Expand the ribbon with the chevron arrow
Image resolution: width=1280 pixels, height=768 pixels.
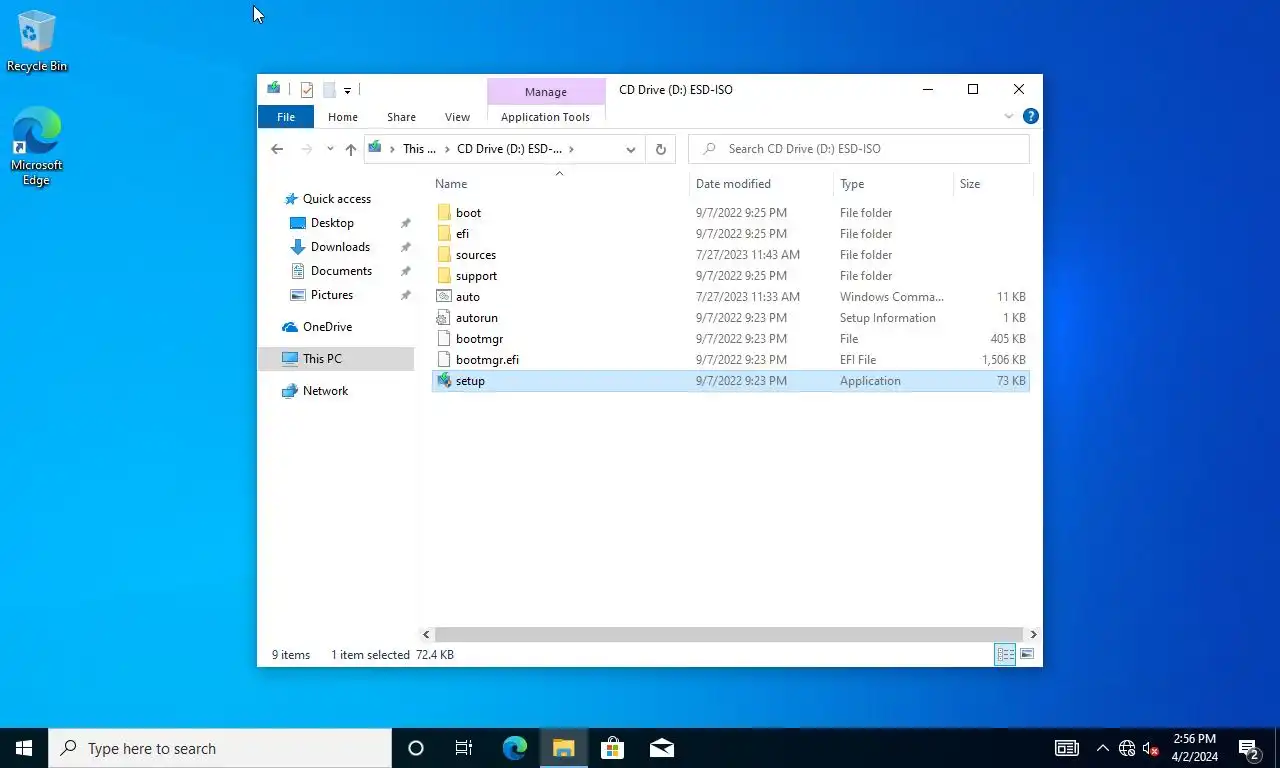pos(1009,117)
